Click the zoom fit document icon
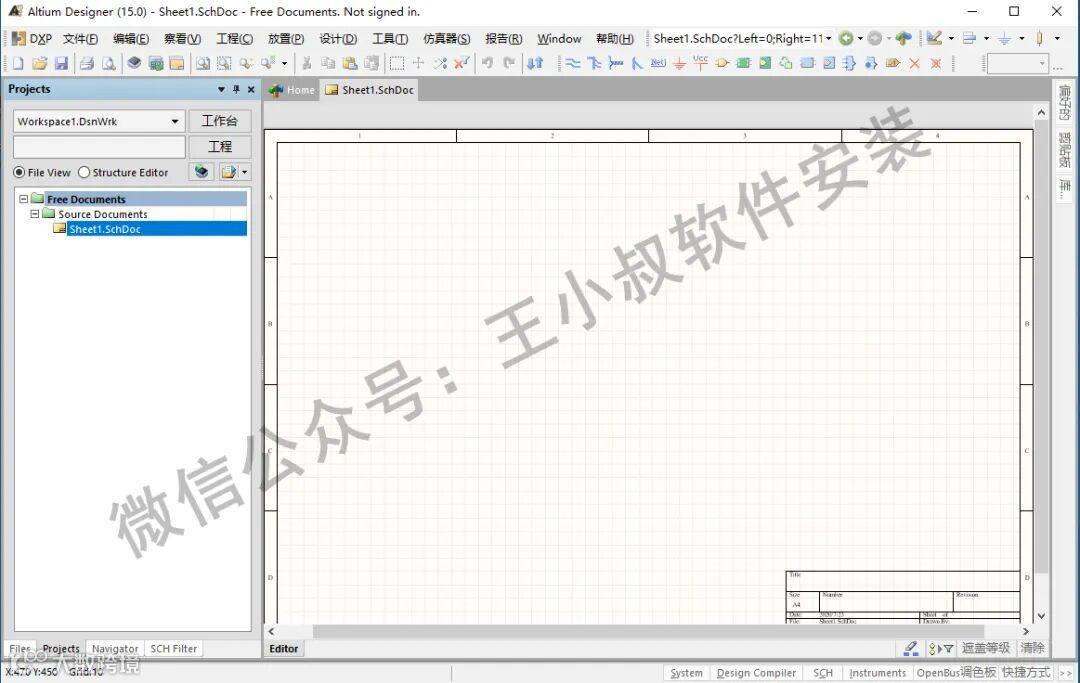 pos(202,63)
